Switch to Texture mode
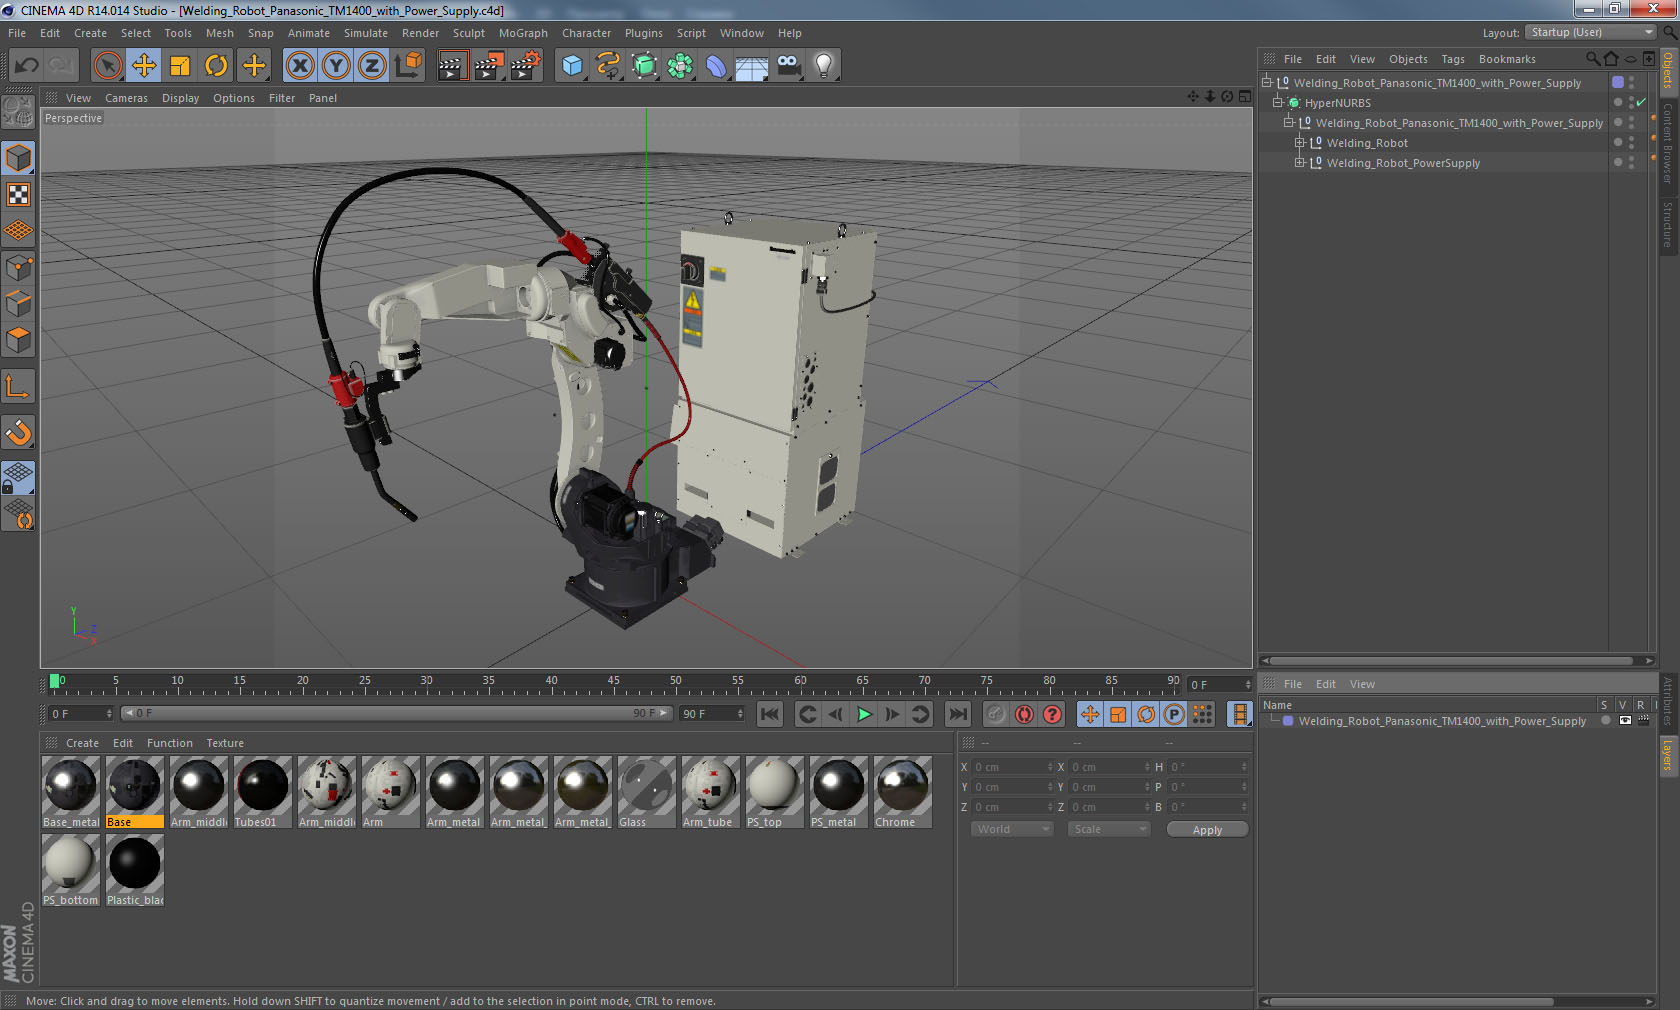The height and width of the screenshot is (1010, 1680). 18,194
